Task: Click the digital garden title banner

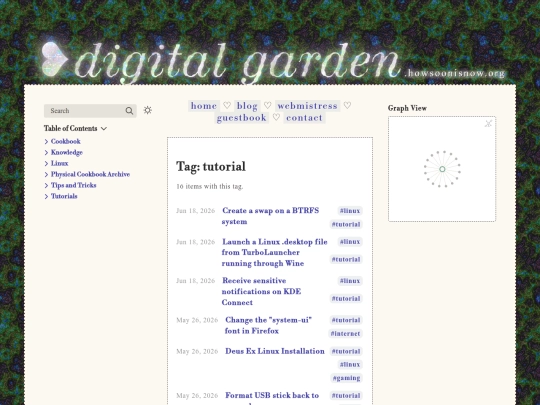Action: click(x=238, y=62)
